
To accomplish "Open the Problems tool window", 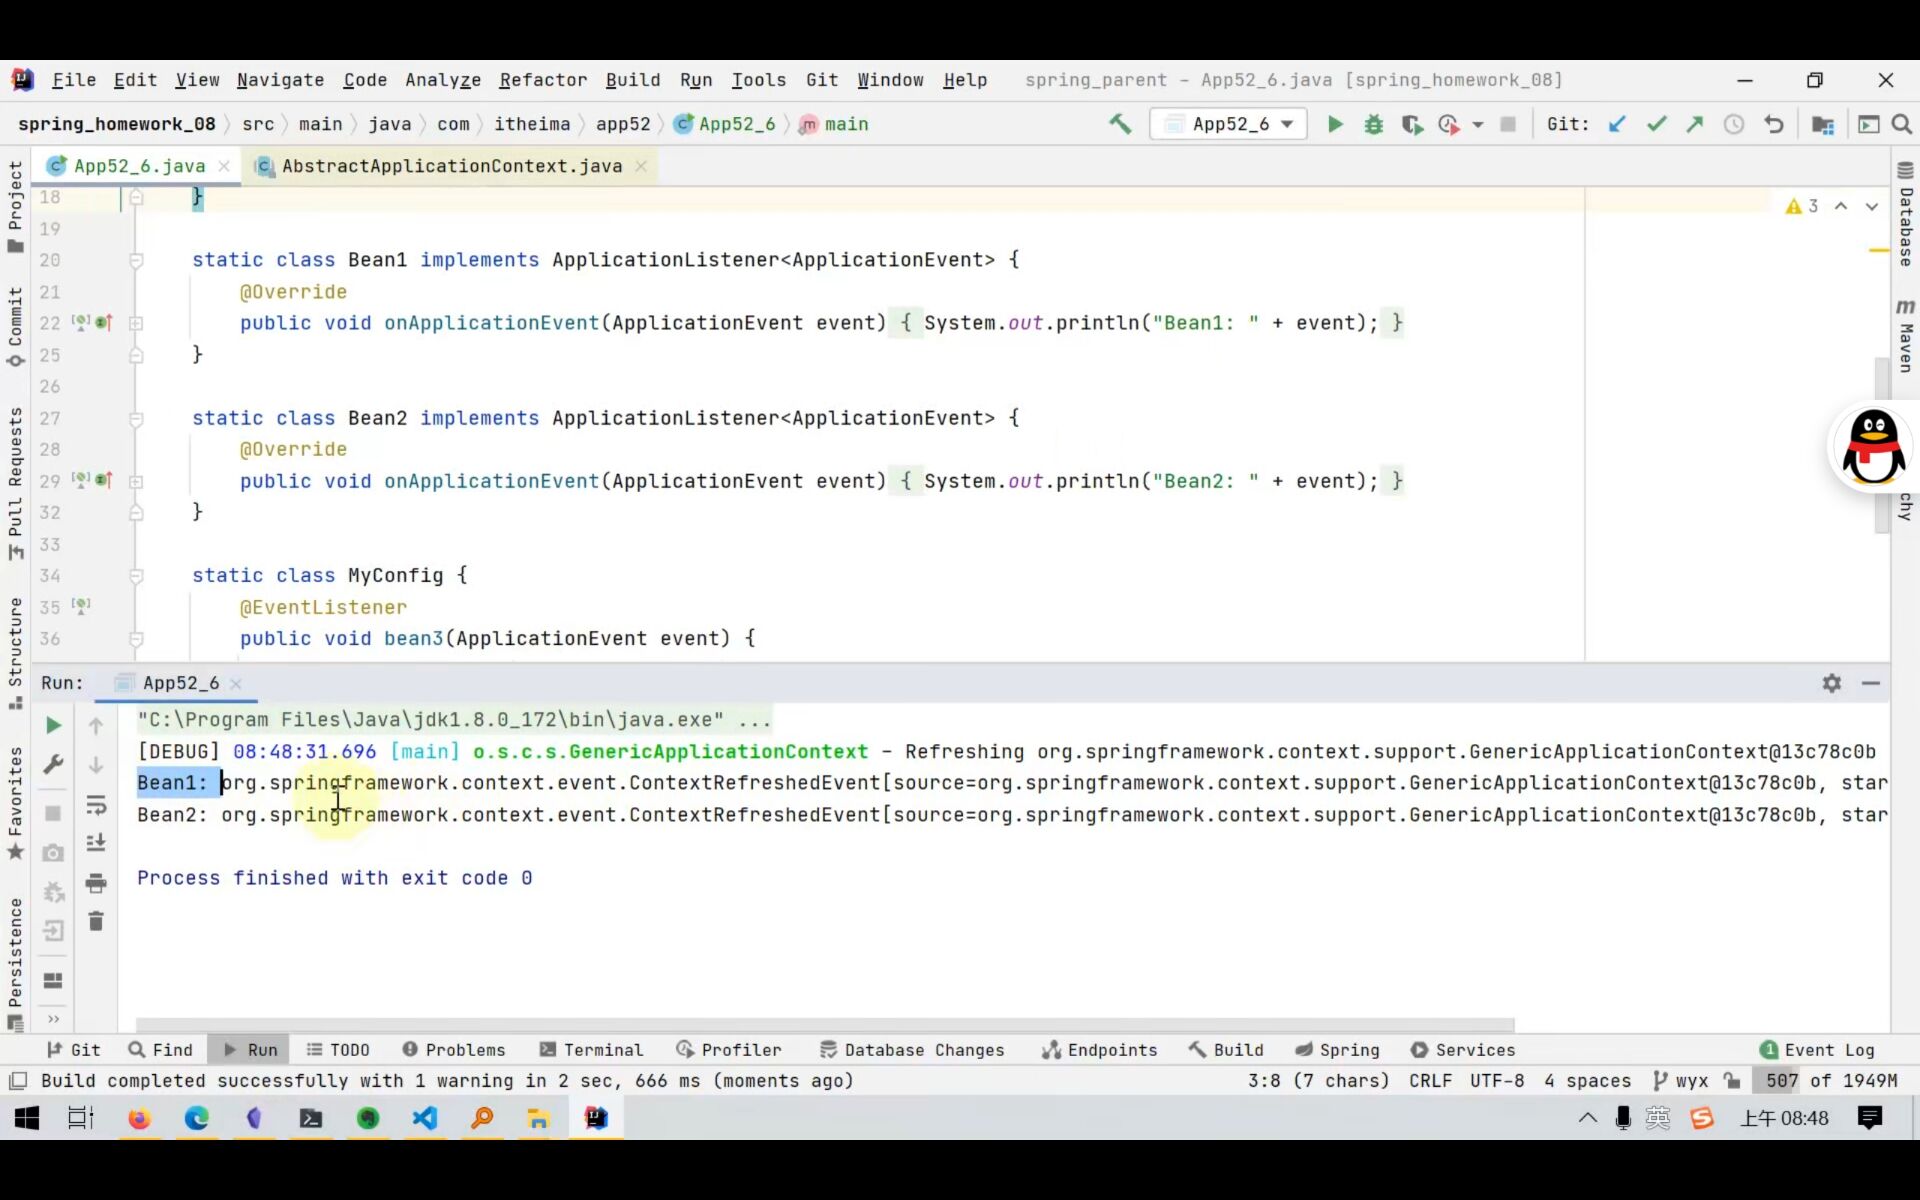I will click(454, 1050).
